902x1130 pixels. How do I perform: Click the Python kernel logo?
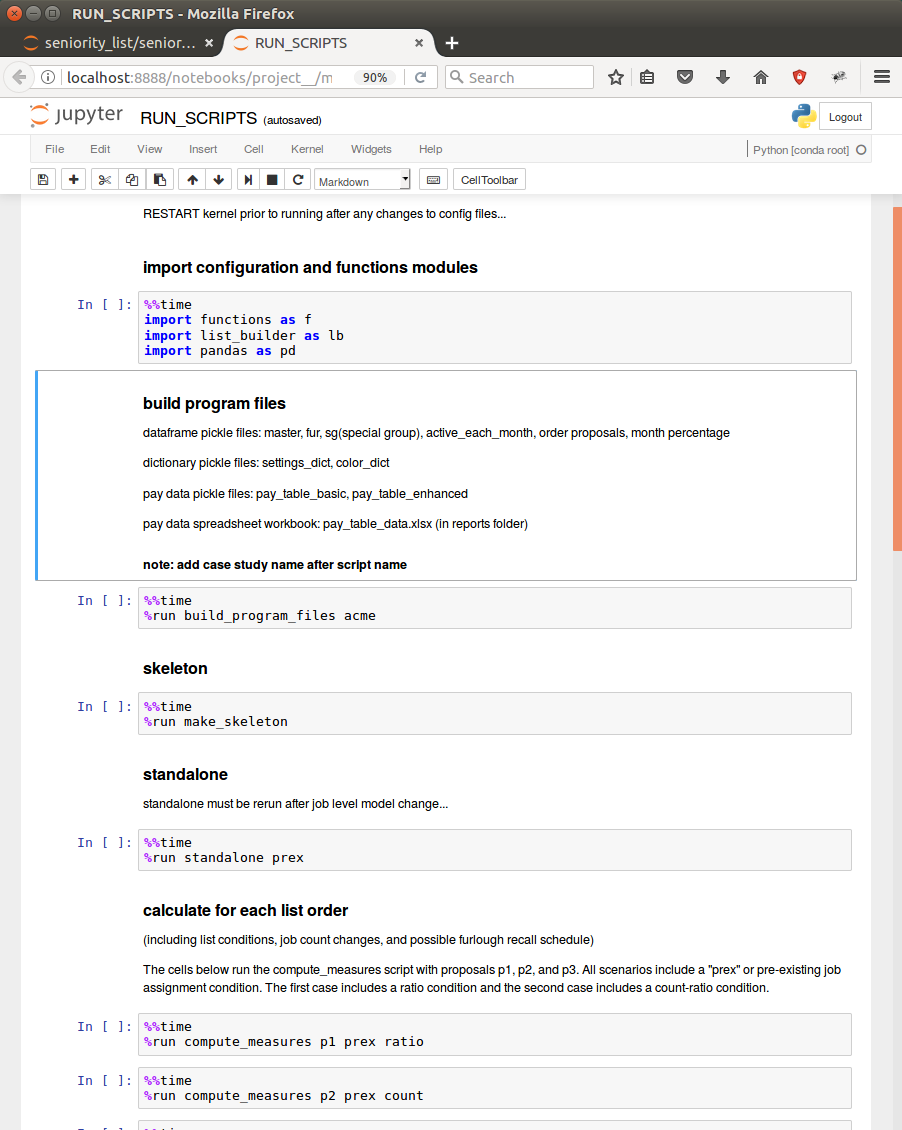click(803, 116)
